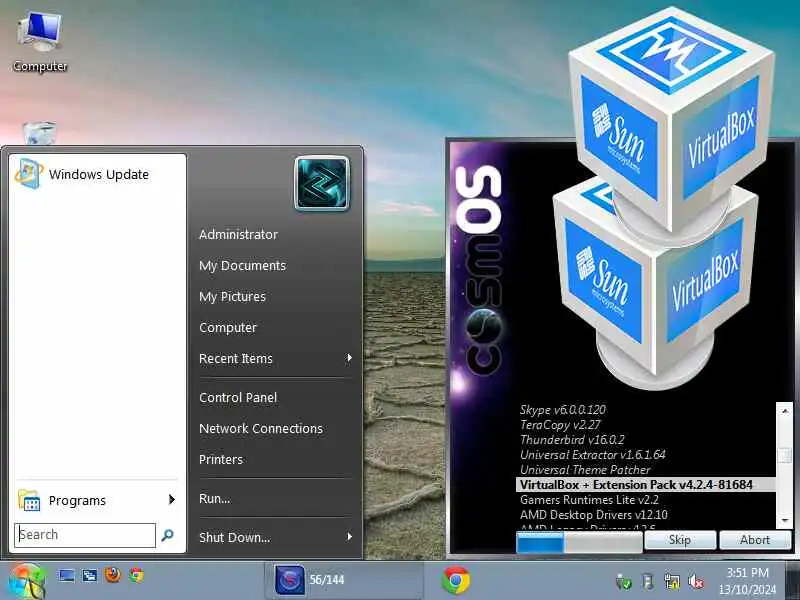
Task: Launch small Chrome icon in quick launch
Action: [x=136, y=576]
